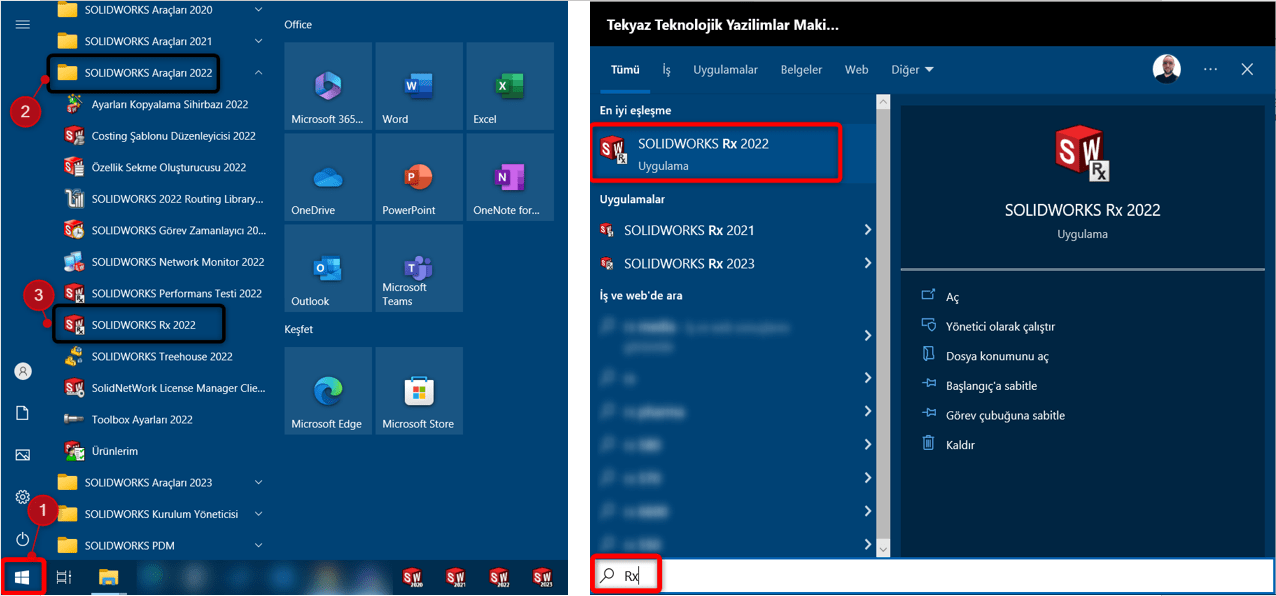
Task: Select the Uygulamalar search tab
Action: [726, 70]
